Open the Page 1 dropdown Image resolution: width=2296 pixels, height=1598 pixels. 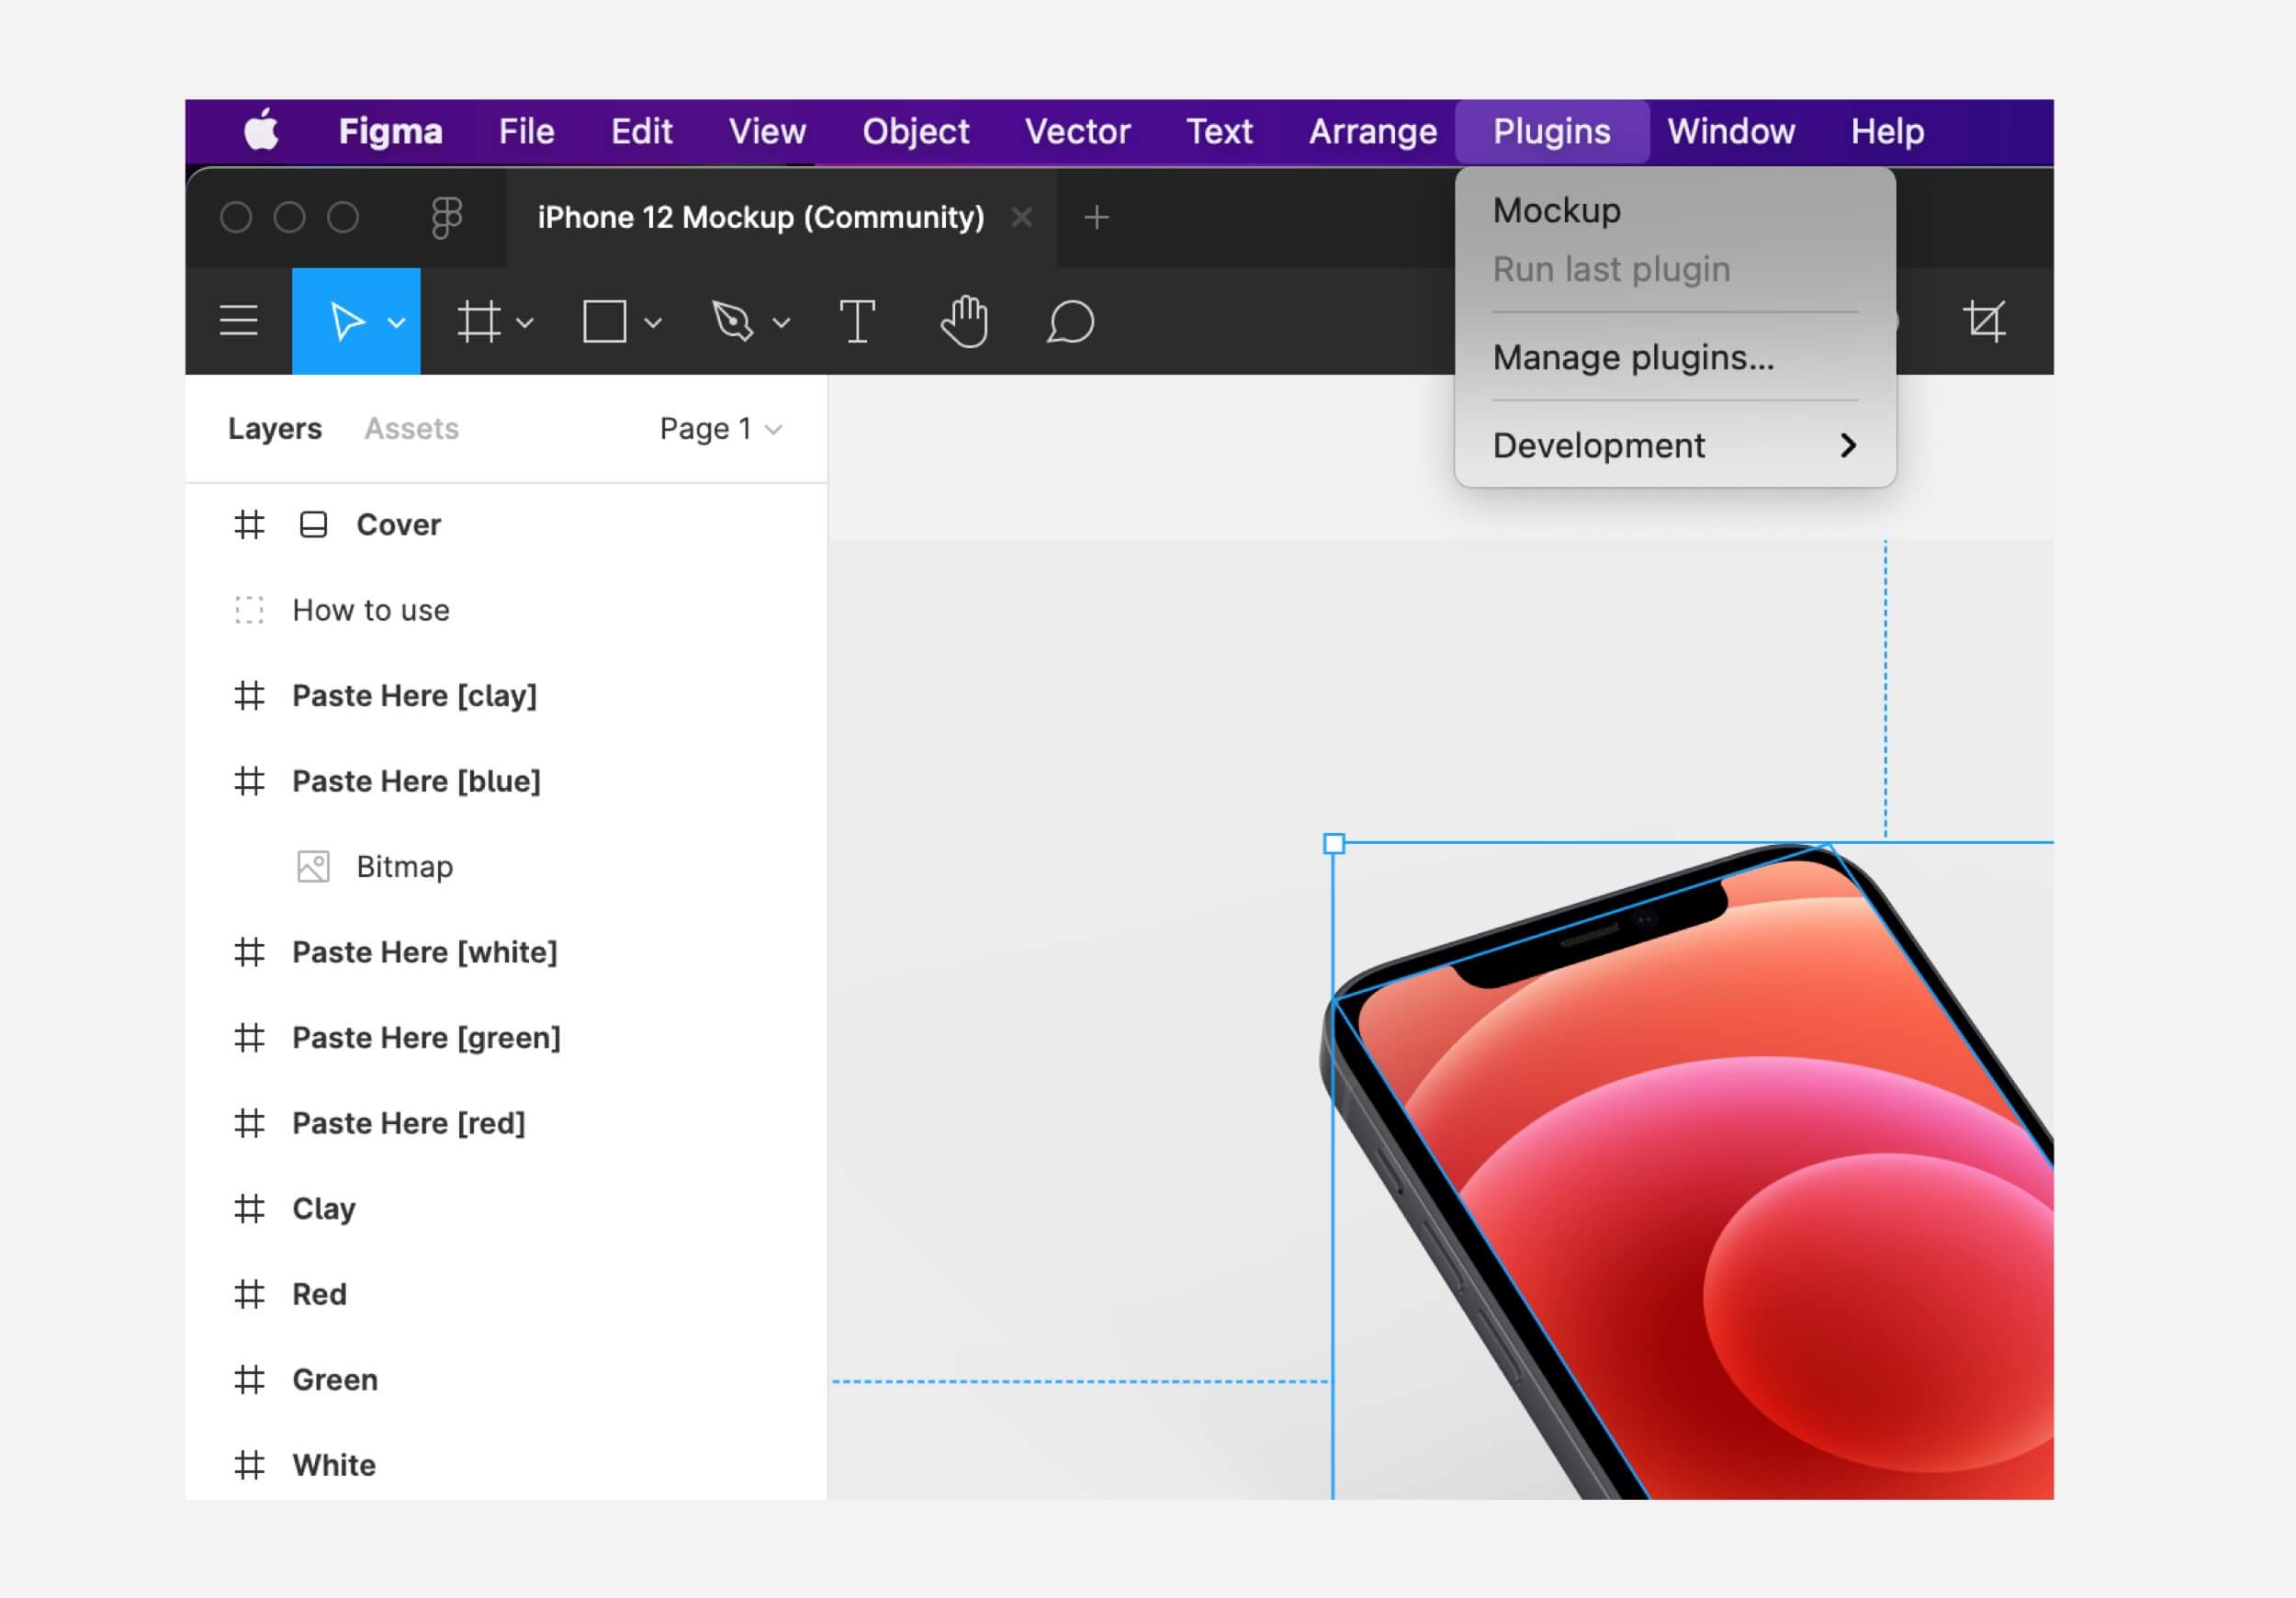pos(720,428)
